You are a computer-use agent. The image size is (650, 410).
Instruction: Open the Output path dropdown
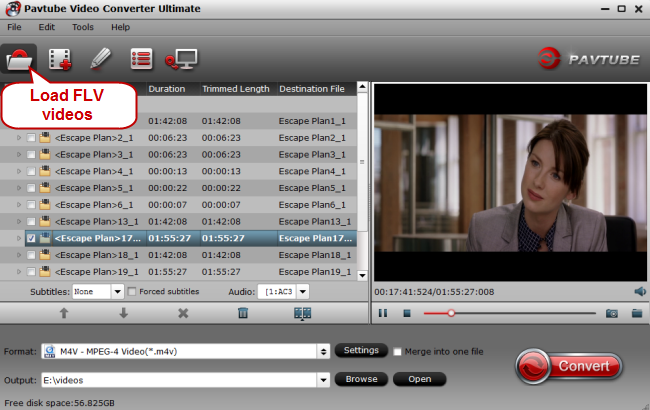point(323,380)
